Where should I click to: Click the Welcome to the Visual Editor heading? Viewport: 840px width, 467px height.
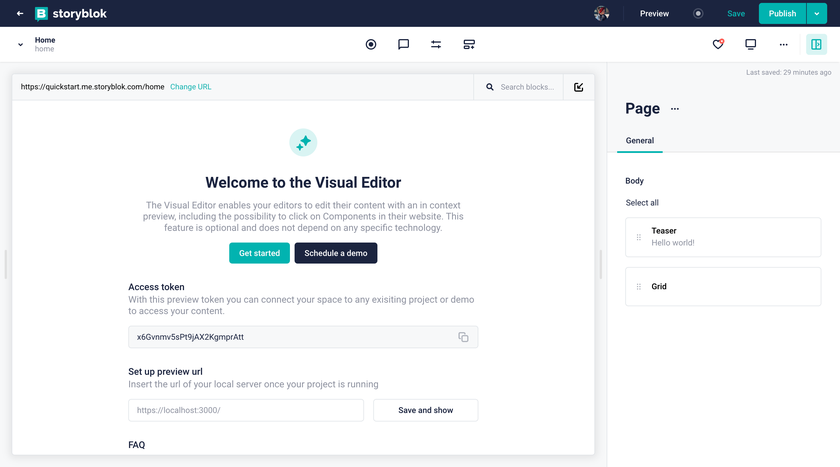[303, 182]
